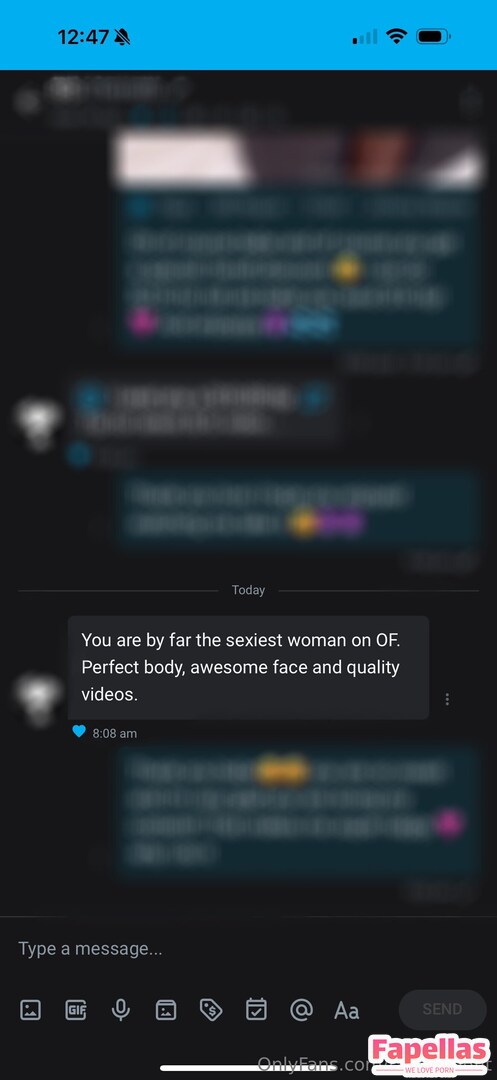Tap the back arrow in chat header
The width and height of the screenshot is (497, 1080).
tap(27, 102)
